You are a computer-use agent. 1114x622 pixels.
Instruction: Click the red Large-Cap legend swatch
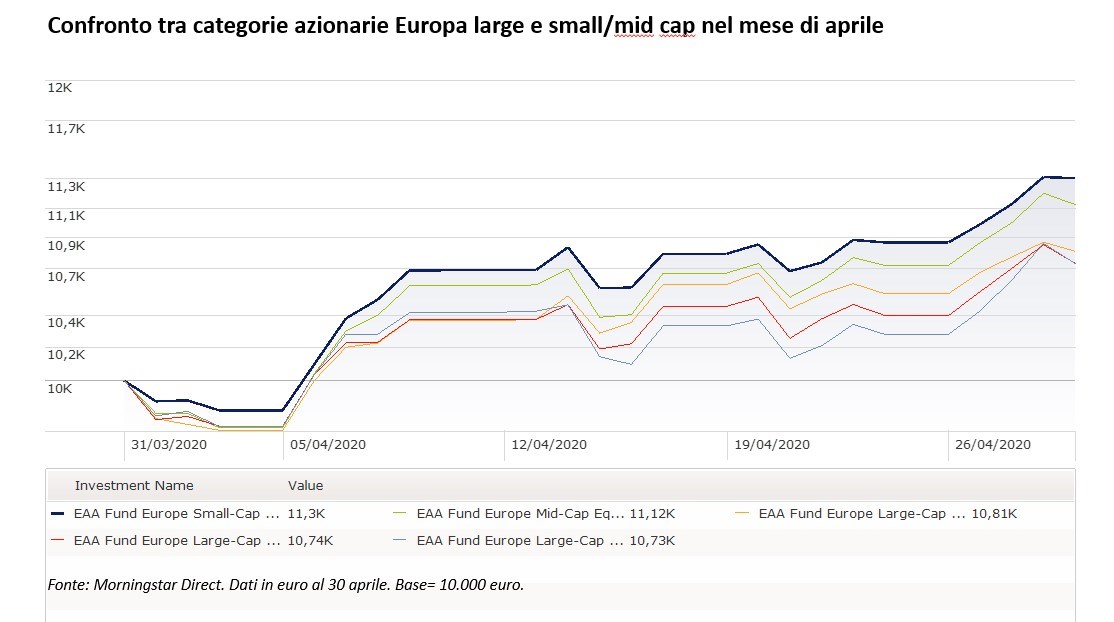coord(58,541)
